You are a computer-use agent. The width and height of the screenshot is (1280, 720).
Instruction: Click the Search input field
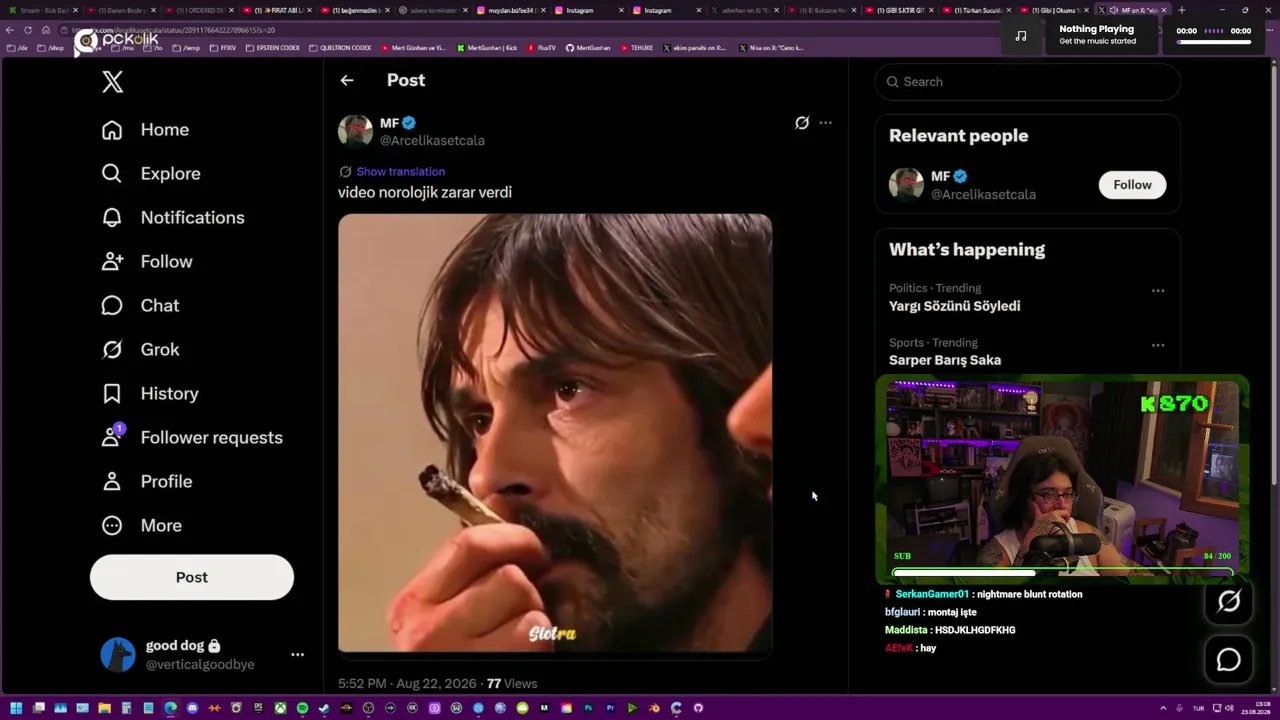pyautogui.click(x=1028, y=82)
